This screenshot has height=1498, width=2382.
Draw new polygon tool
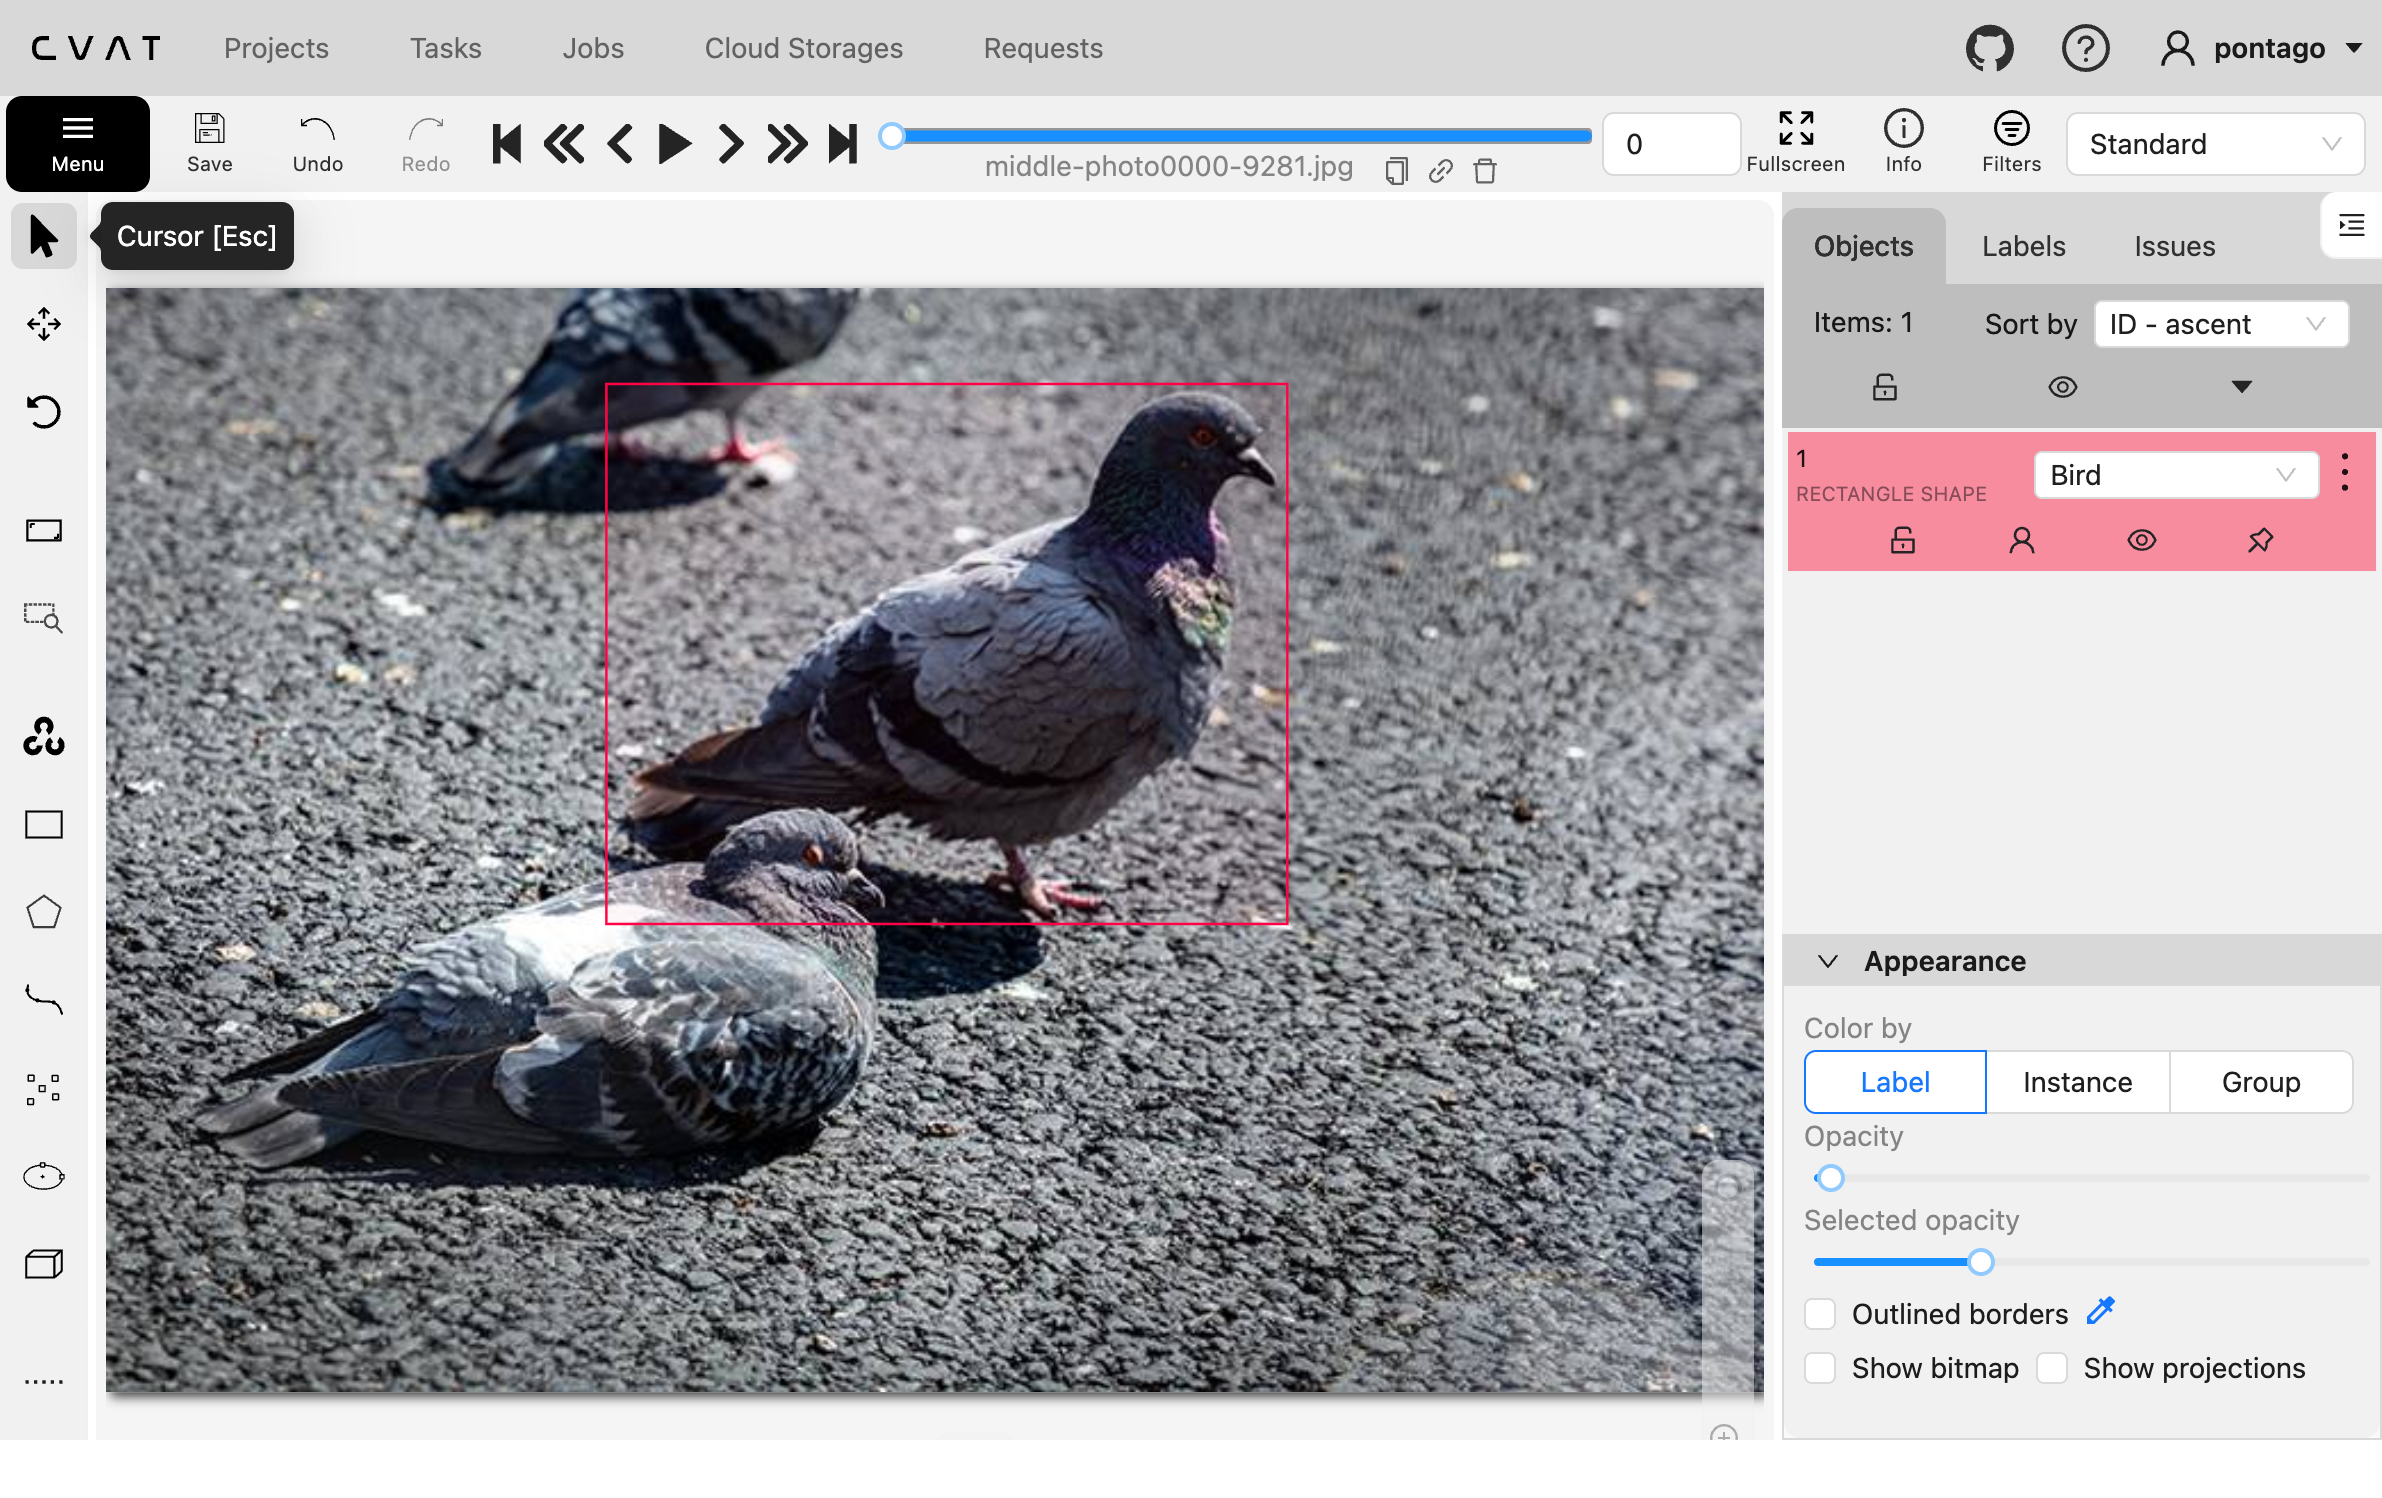pos(44,912)
